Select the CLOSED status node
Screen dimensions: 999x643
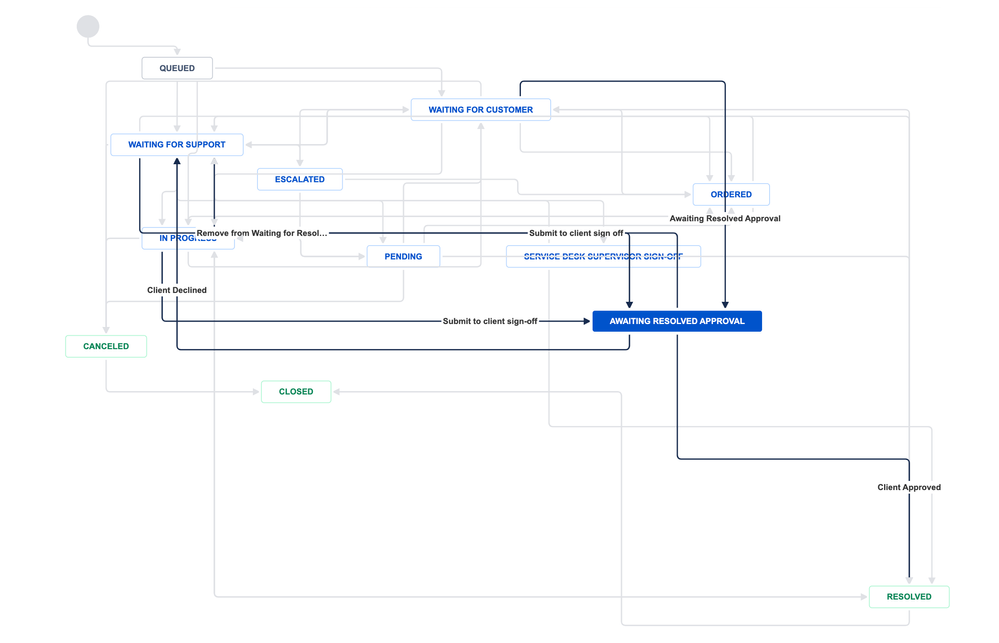coord(296,391)
